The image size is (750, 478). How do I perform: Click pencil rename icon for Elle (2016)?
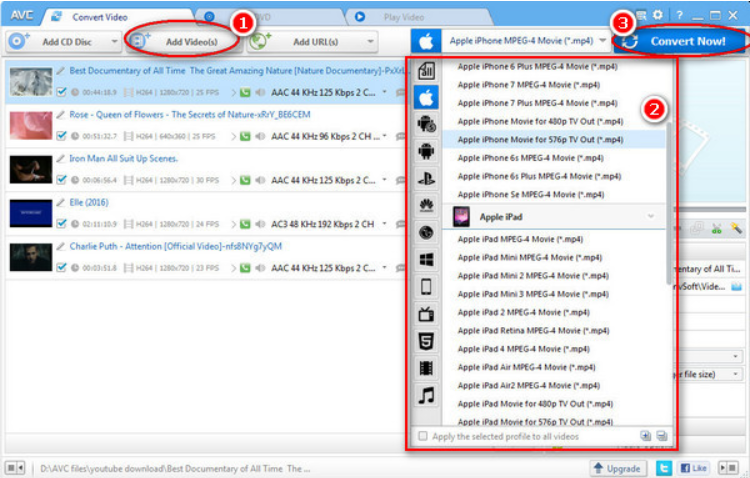(61, 200)
